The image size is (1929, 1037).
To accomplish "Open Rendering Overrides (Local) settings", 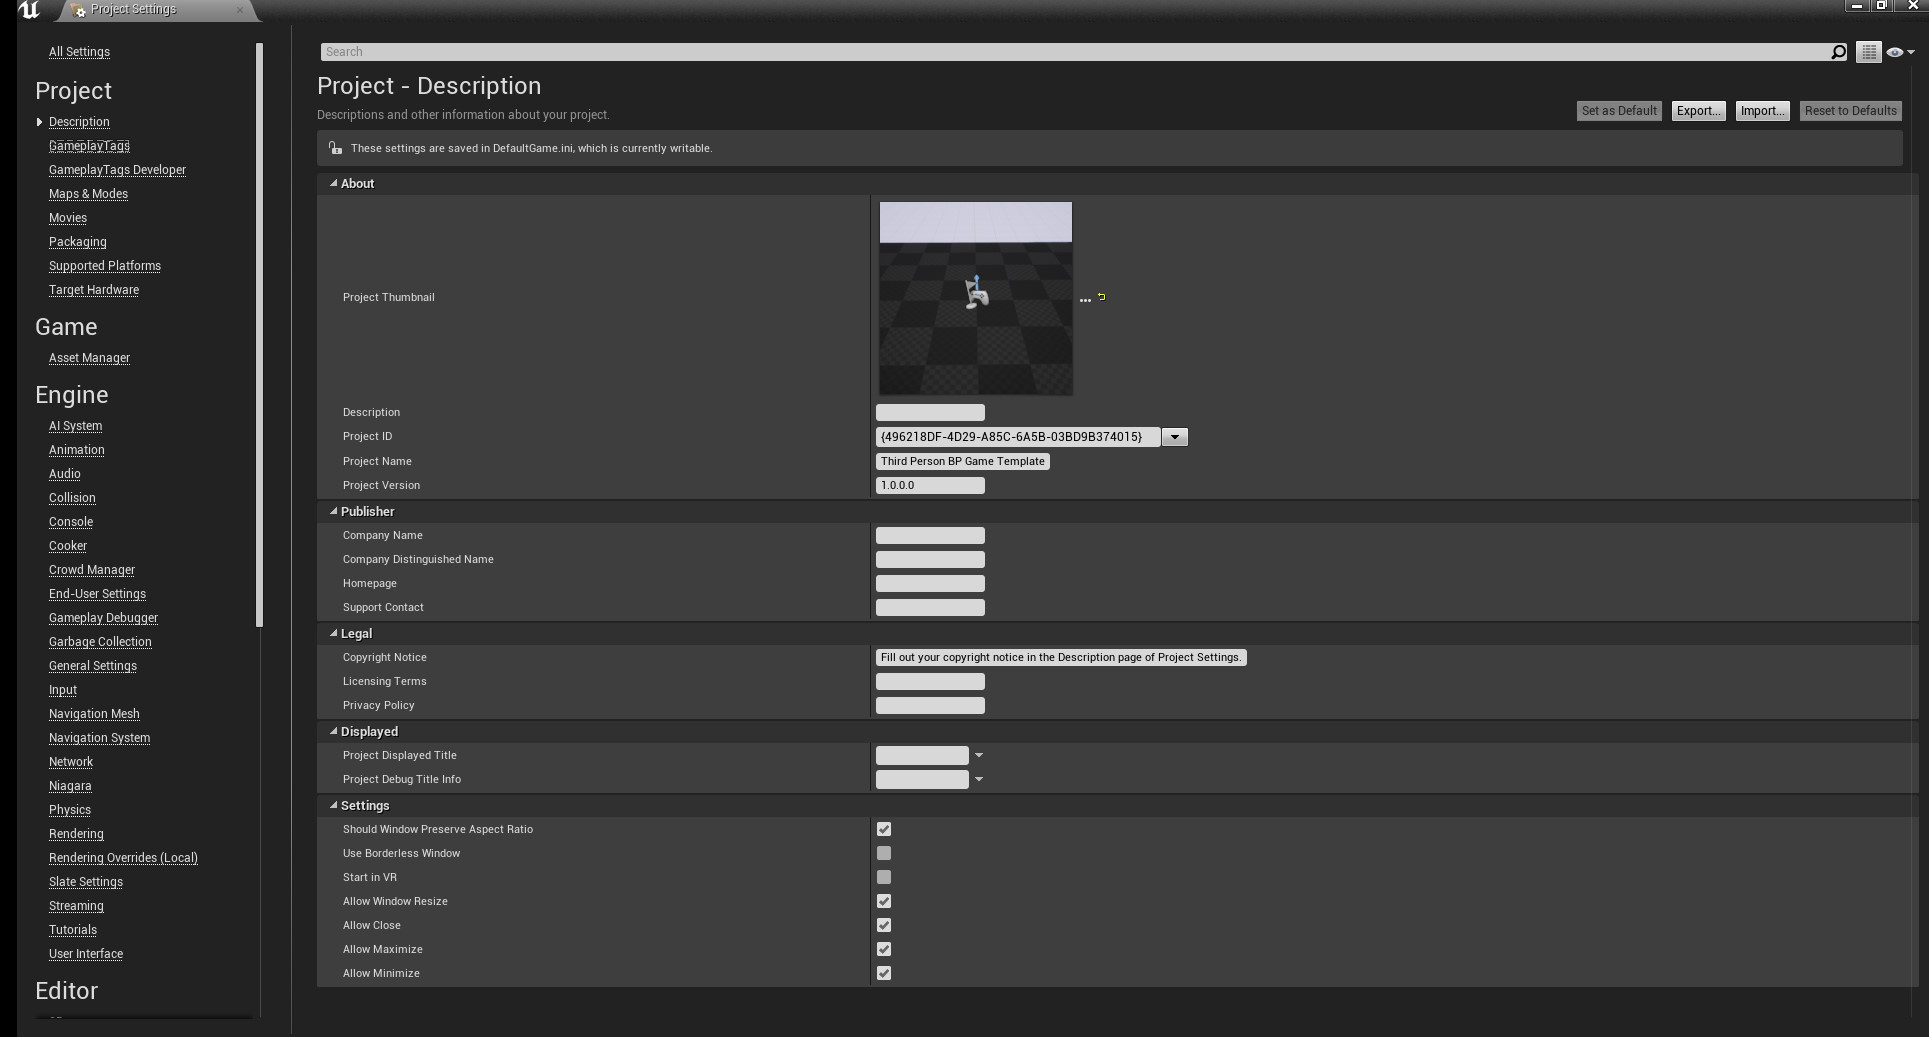I will point(123,858).
